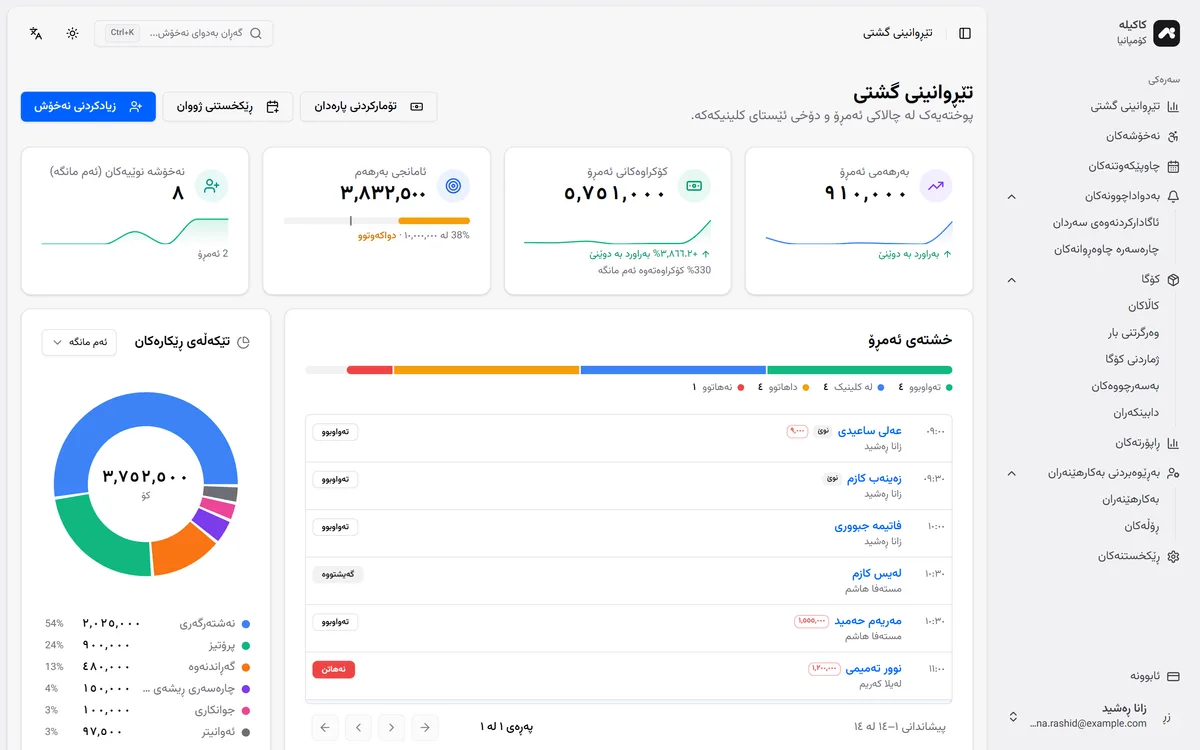Viewport: 1200px width, 750px height.
Task: Collapse the بەڕێوەبردنی بەکارهێنەران section chevron
Action: click(x=1012, y=472)
